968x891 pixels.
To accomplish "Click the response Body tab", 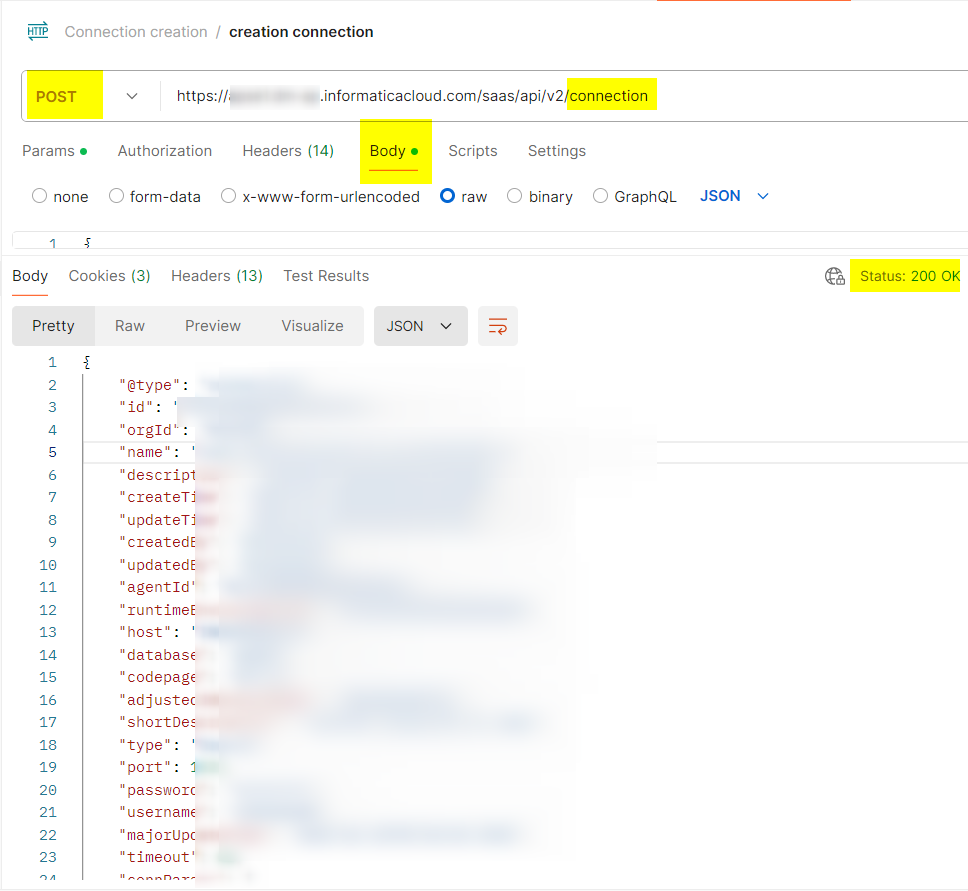I will tap(30, 276).
